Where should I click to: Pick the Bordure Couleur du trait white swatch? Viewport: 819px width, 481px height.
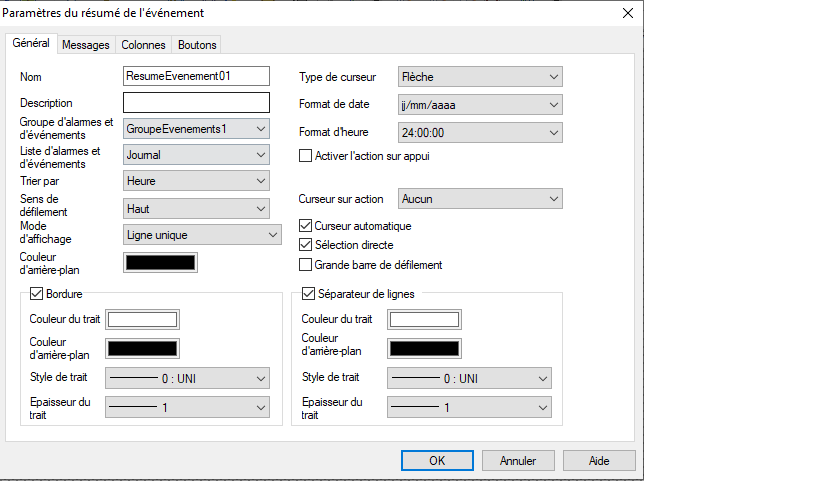(x=142, y=320)
